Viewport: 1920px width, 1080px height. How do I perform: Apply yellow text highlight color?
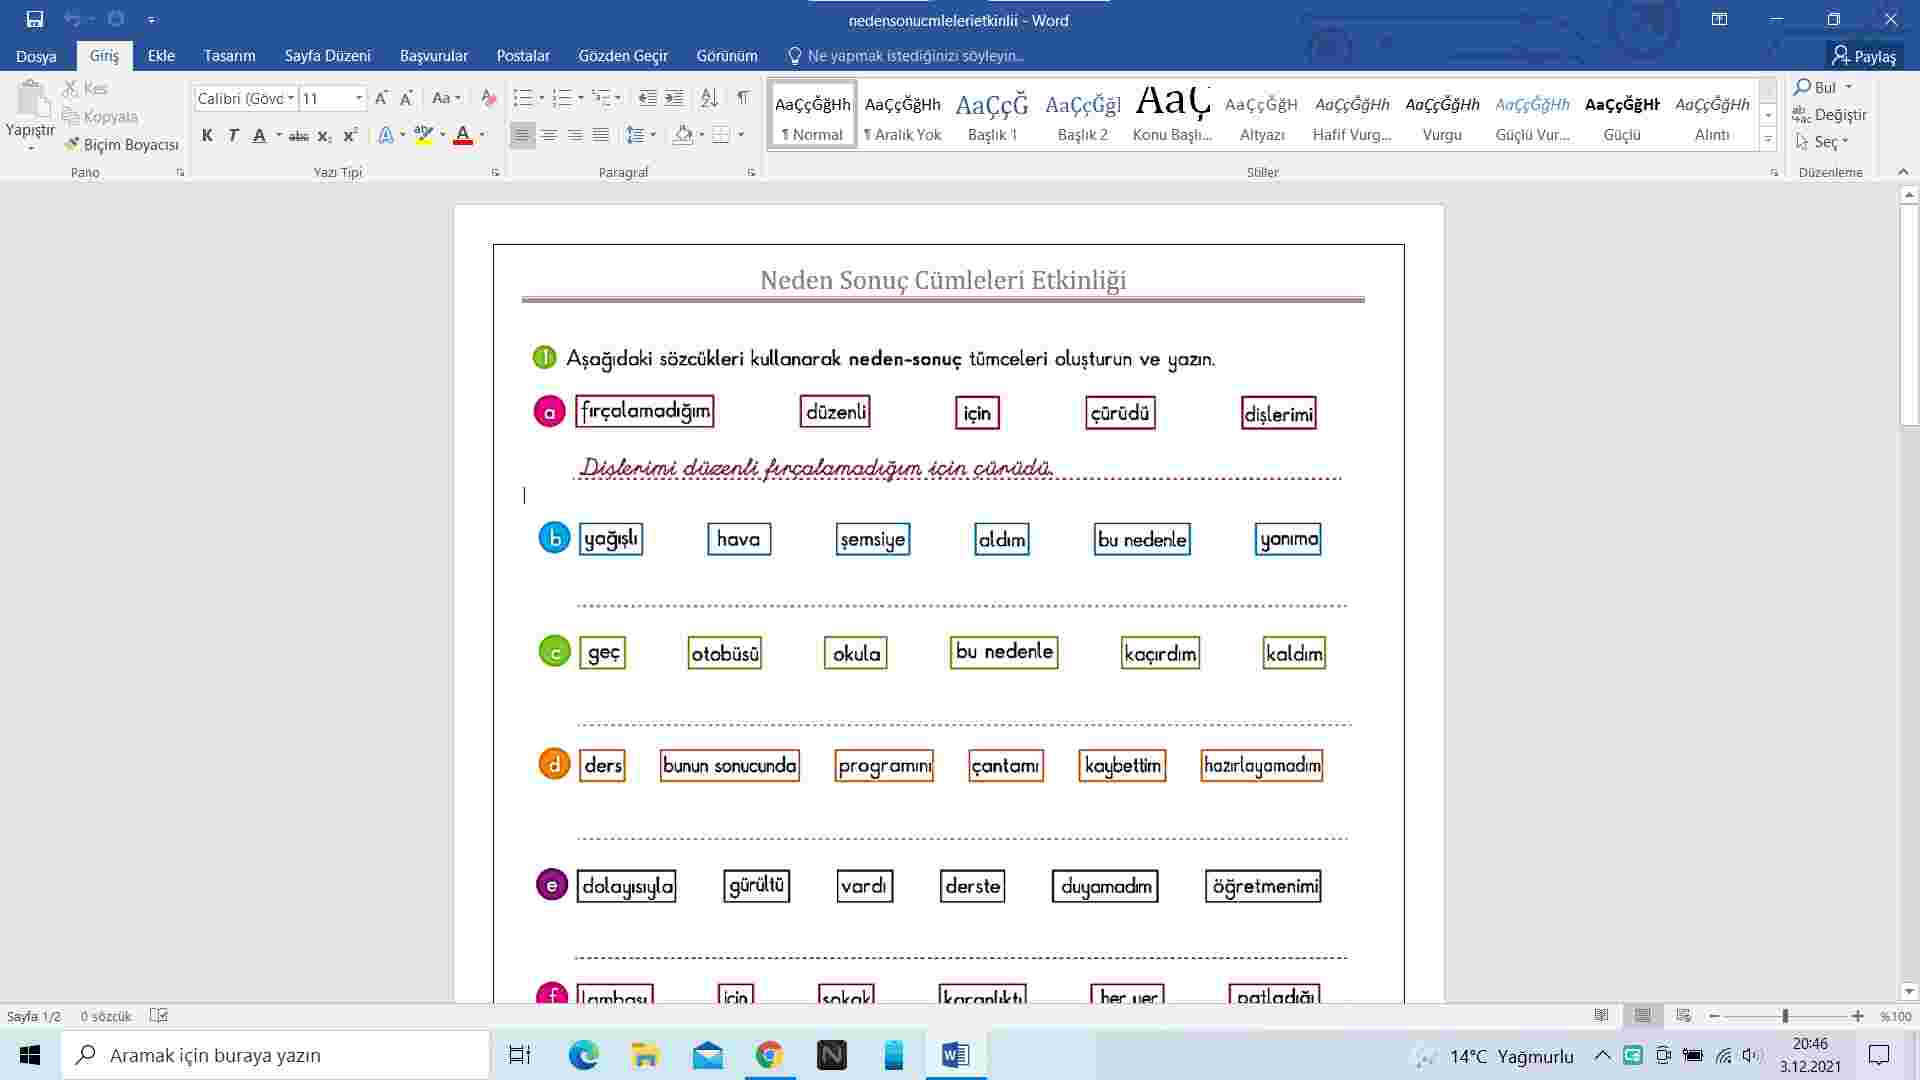point(424,135)
